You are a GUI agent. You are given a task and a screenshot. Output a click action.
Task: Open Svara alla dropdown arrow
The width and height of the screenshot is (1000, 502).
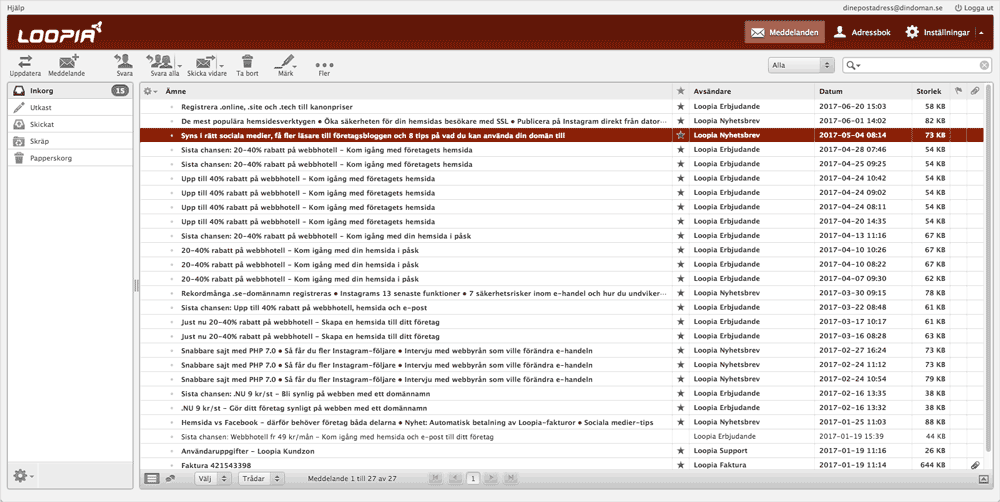(180, 66)
